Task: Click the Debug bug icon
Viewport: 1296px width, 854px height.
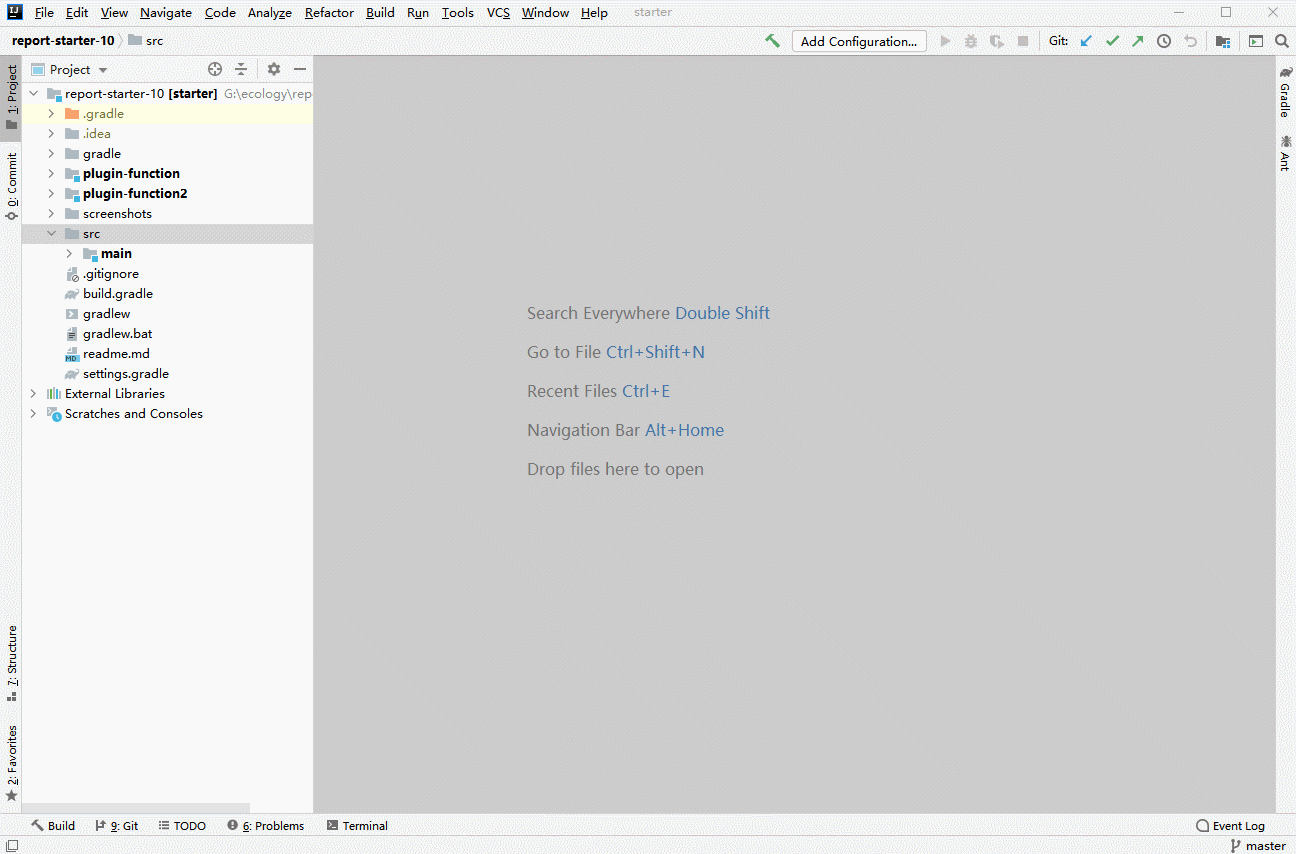Action: [x=971, y=41]
